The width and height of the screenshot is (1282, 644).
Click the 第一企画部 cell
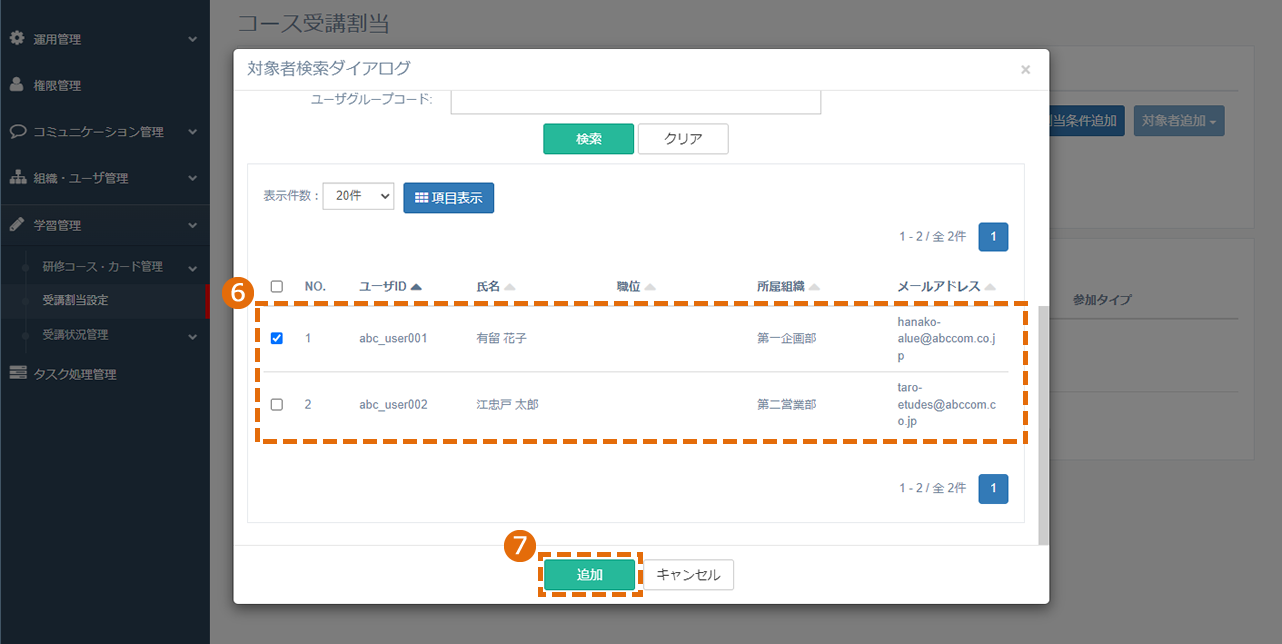[x=787, y=338]
